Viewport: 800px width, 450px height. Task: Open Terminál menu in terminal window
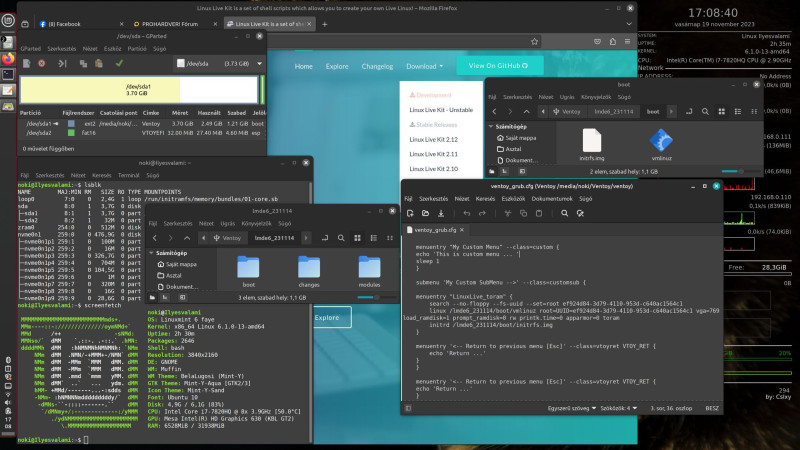pyautogui.click(x=129, y=175)
